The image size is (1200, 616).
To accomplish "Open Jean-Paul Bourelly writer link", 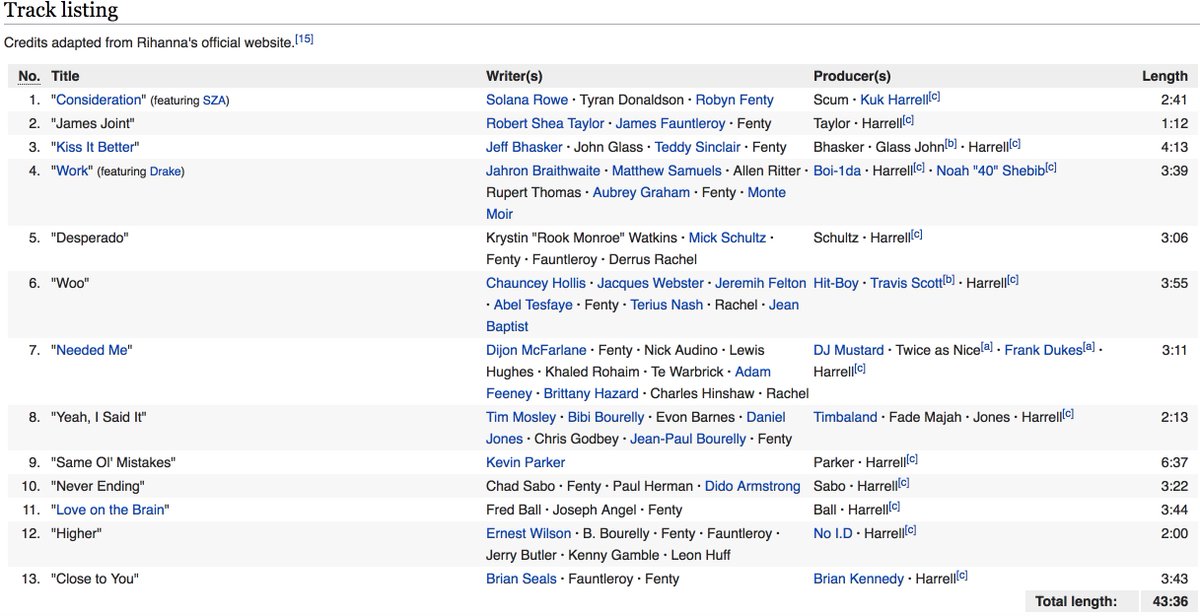I will pos(688,438).
